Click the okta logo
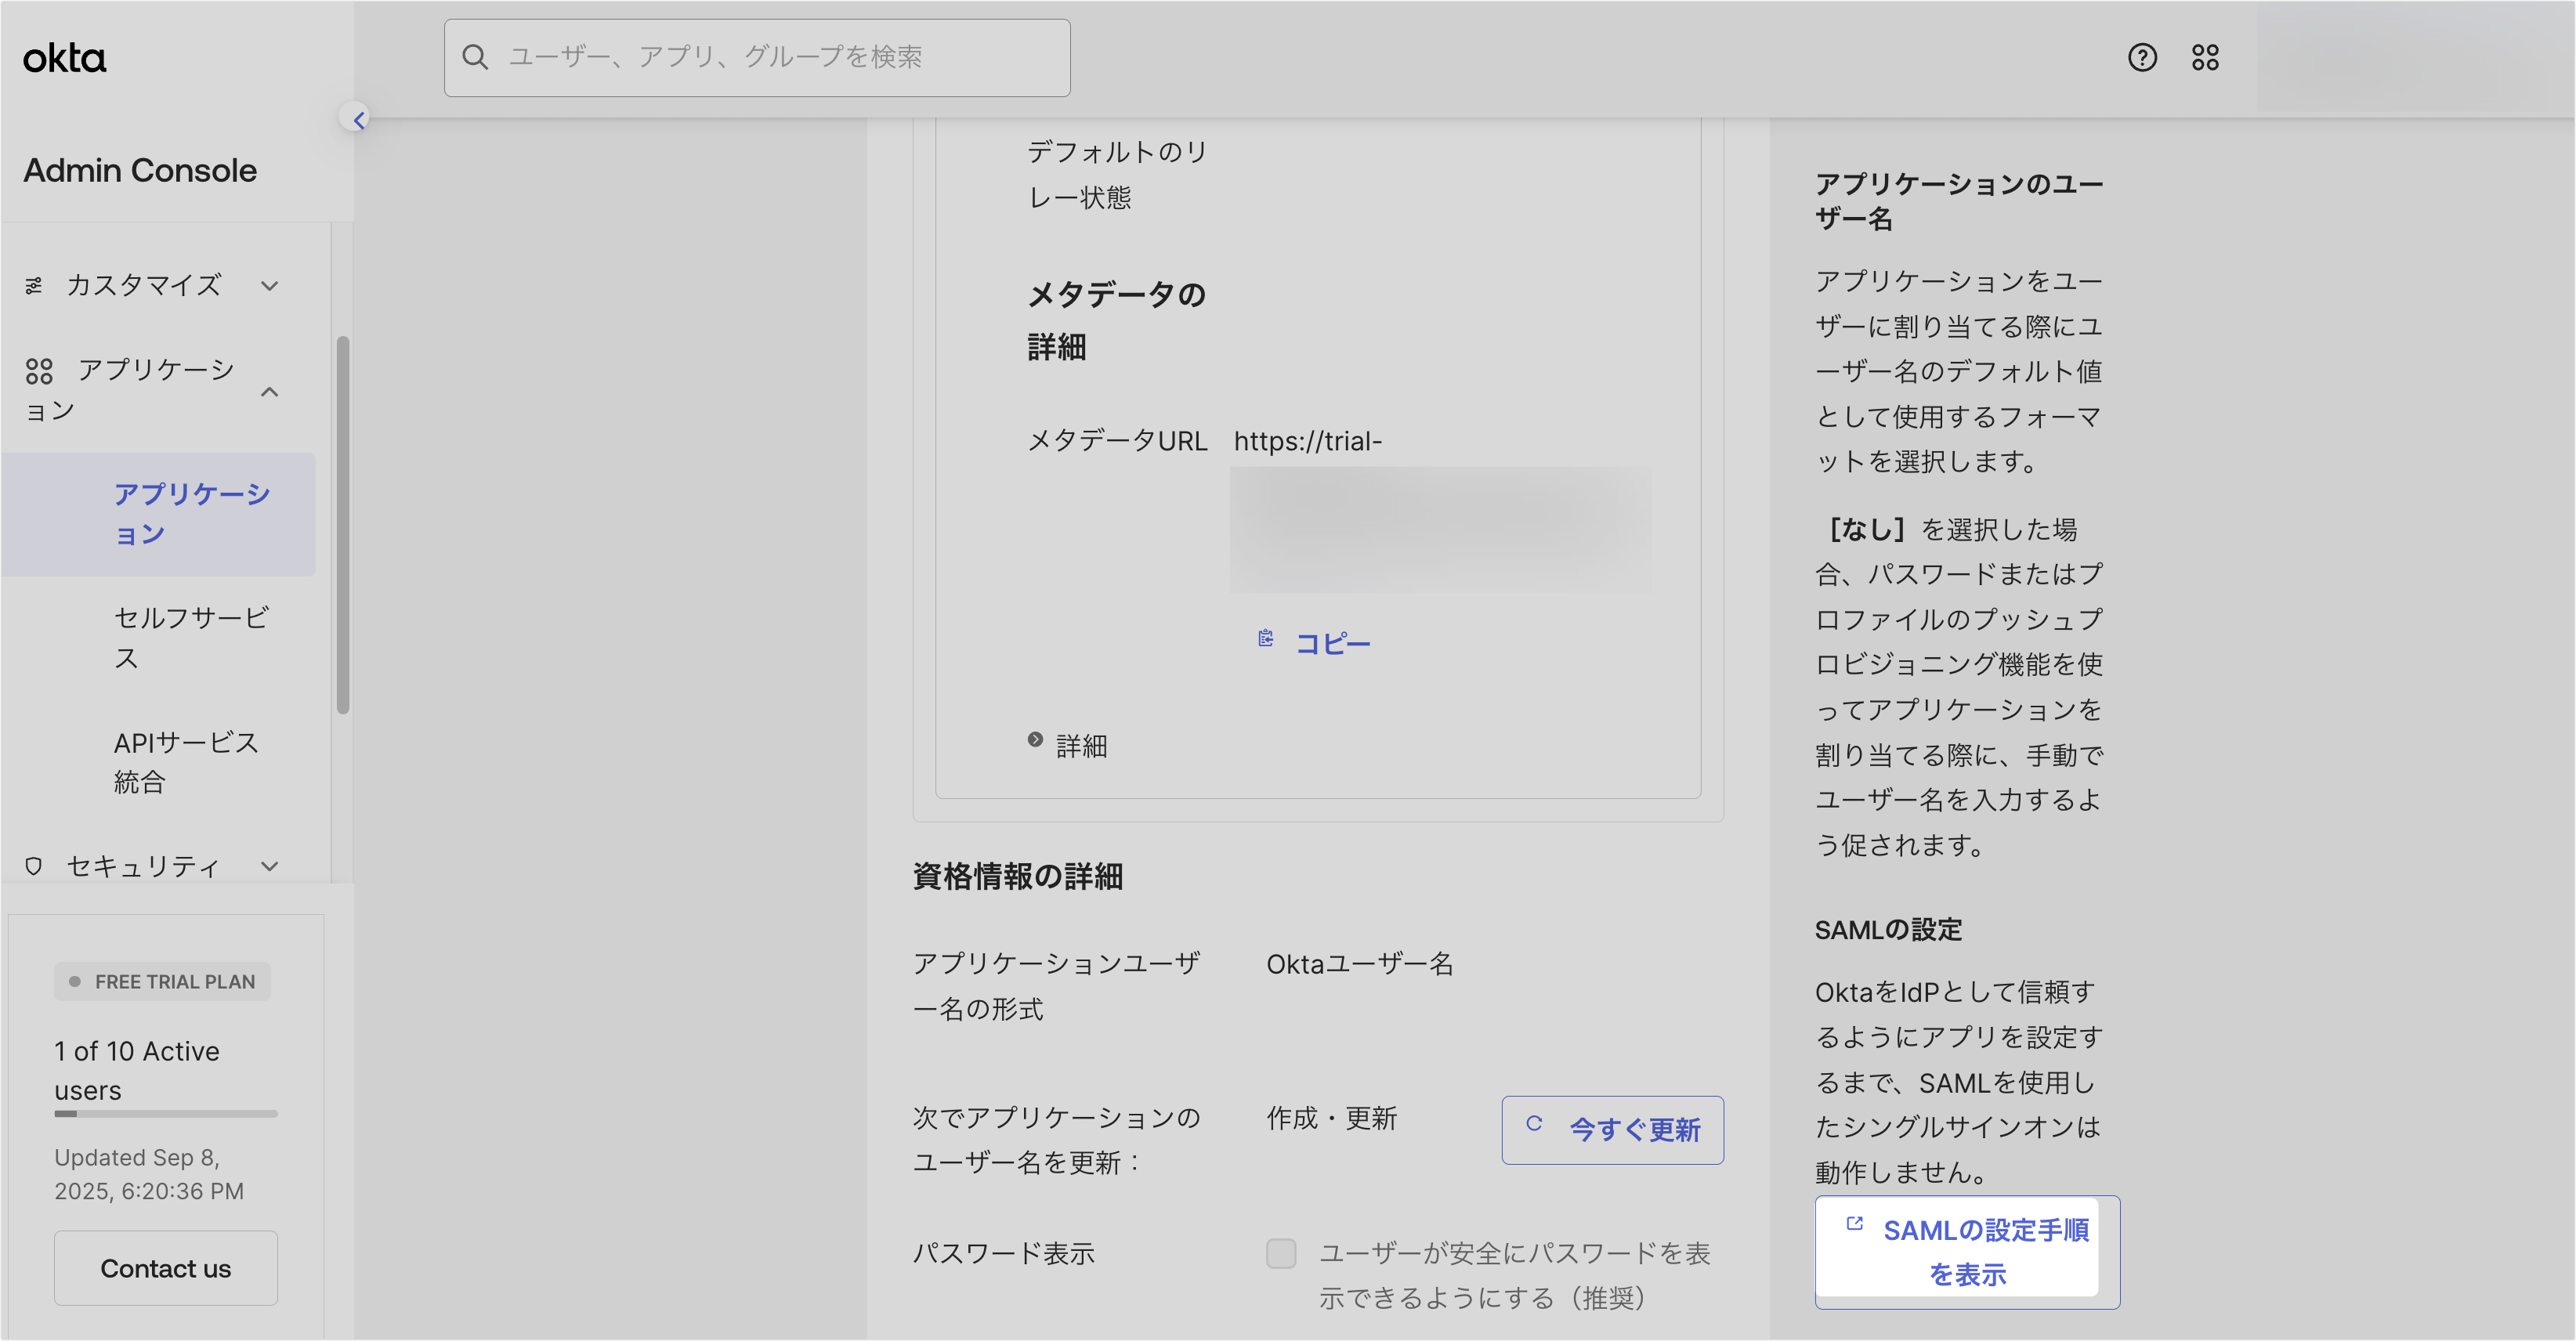 point(65,58)
